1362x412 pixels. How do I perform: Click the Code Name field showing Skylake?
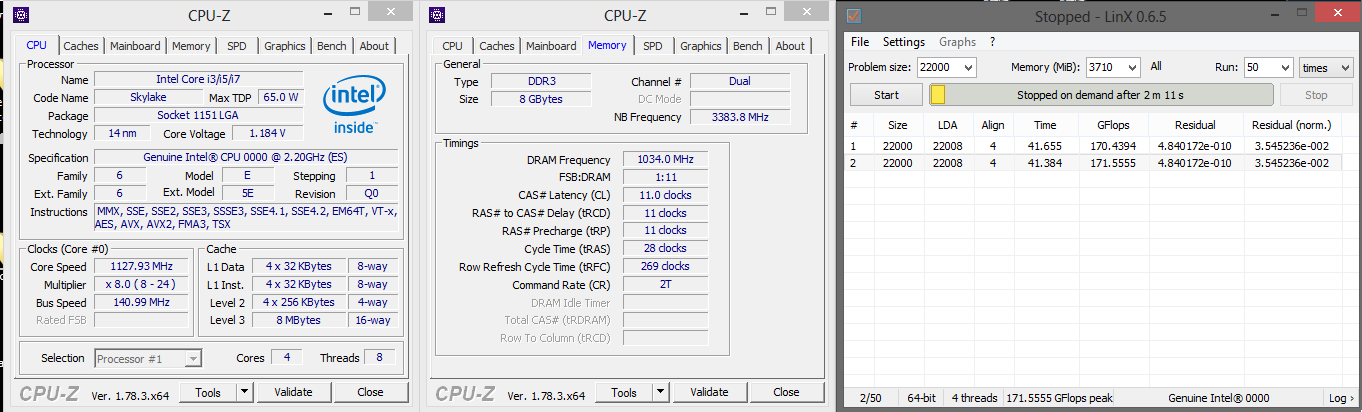click(147, 98)
